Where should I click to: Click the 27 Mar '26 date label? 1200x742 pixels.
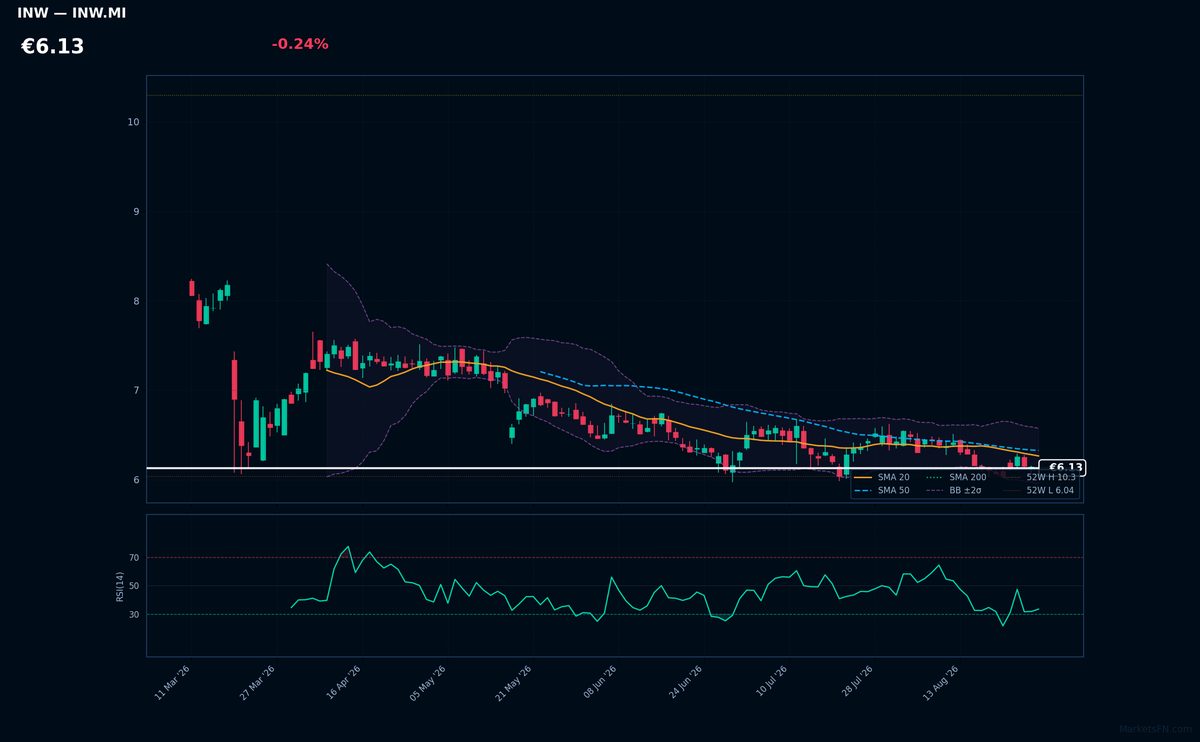[x=257, y=683]
